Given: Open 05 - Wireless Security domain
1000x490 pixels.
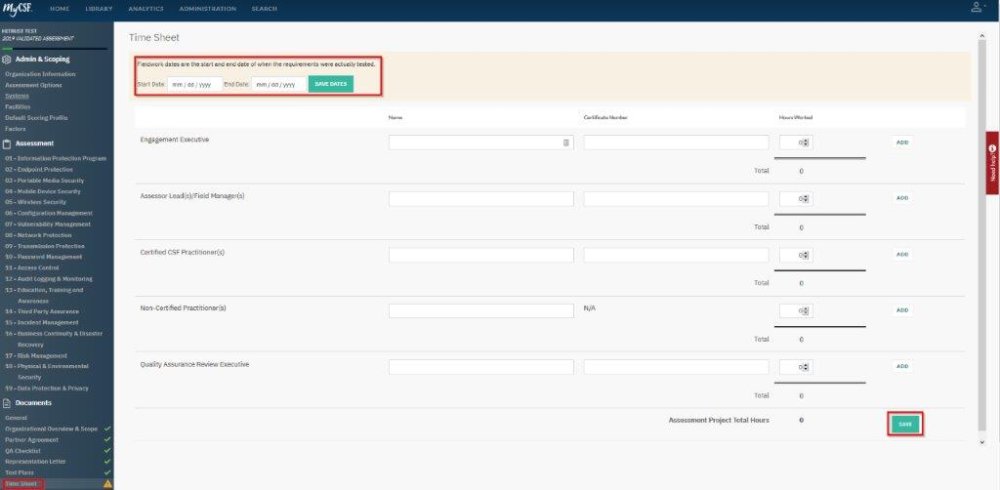Looking at the screenshot, I should click(35, 202).
